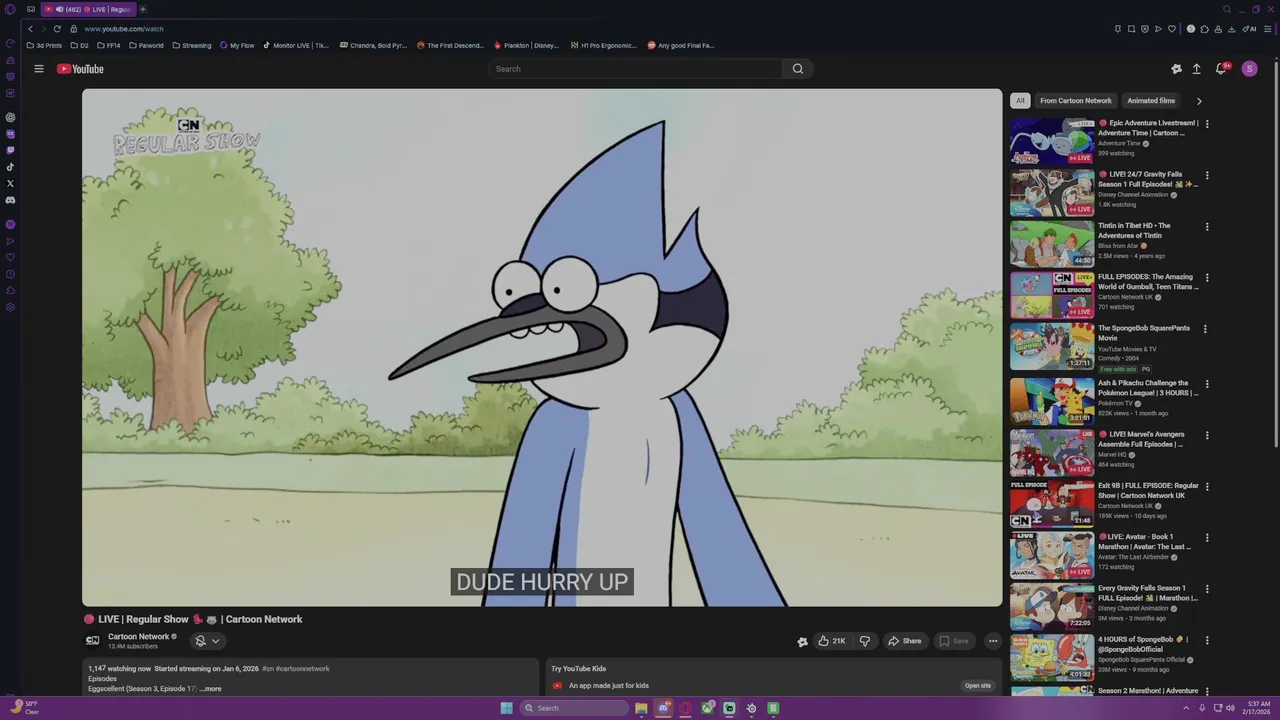This screenshot has height=720, width=1280.
Task: Like the video with thumbs up 21K
Action: 831,641
